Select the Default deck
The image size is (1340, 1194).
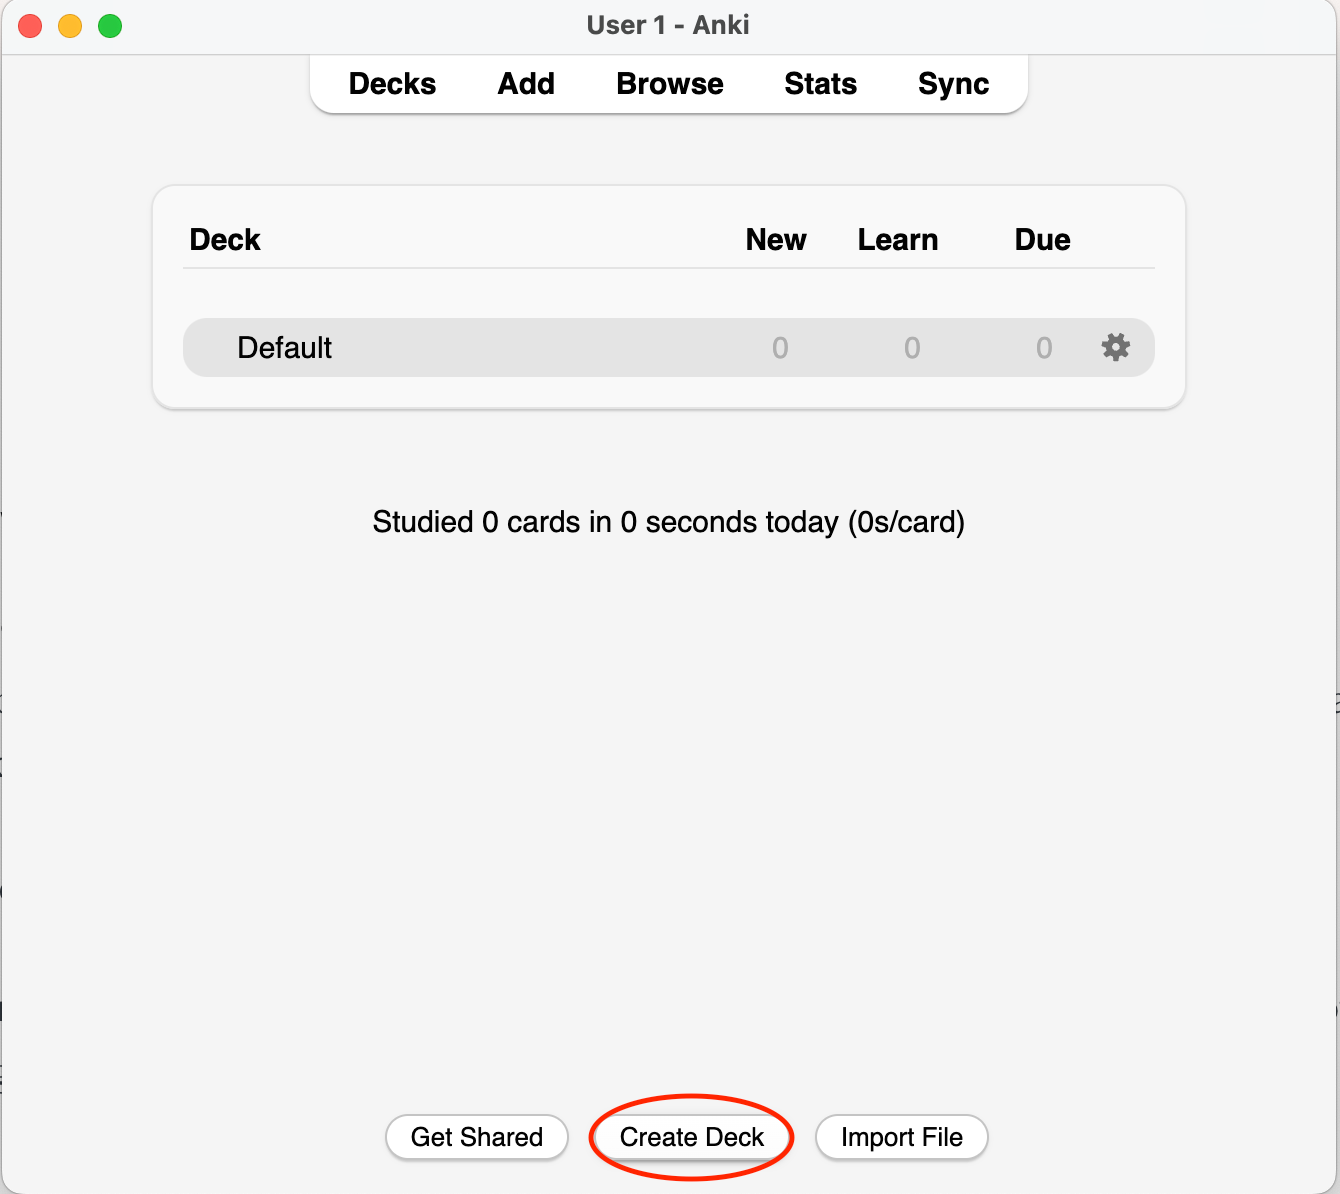285,348
